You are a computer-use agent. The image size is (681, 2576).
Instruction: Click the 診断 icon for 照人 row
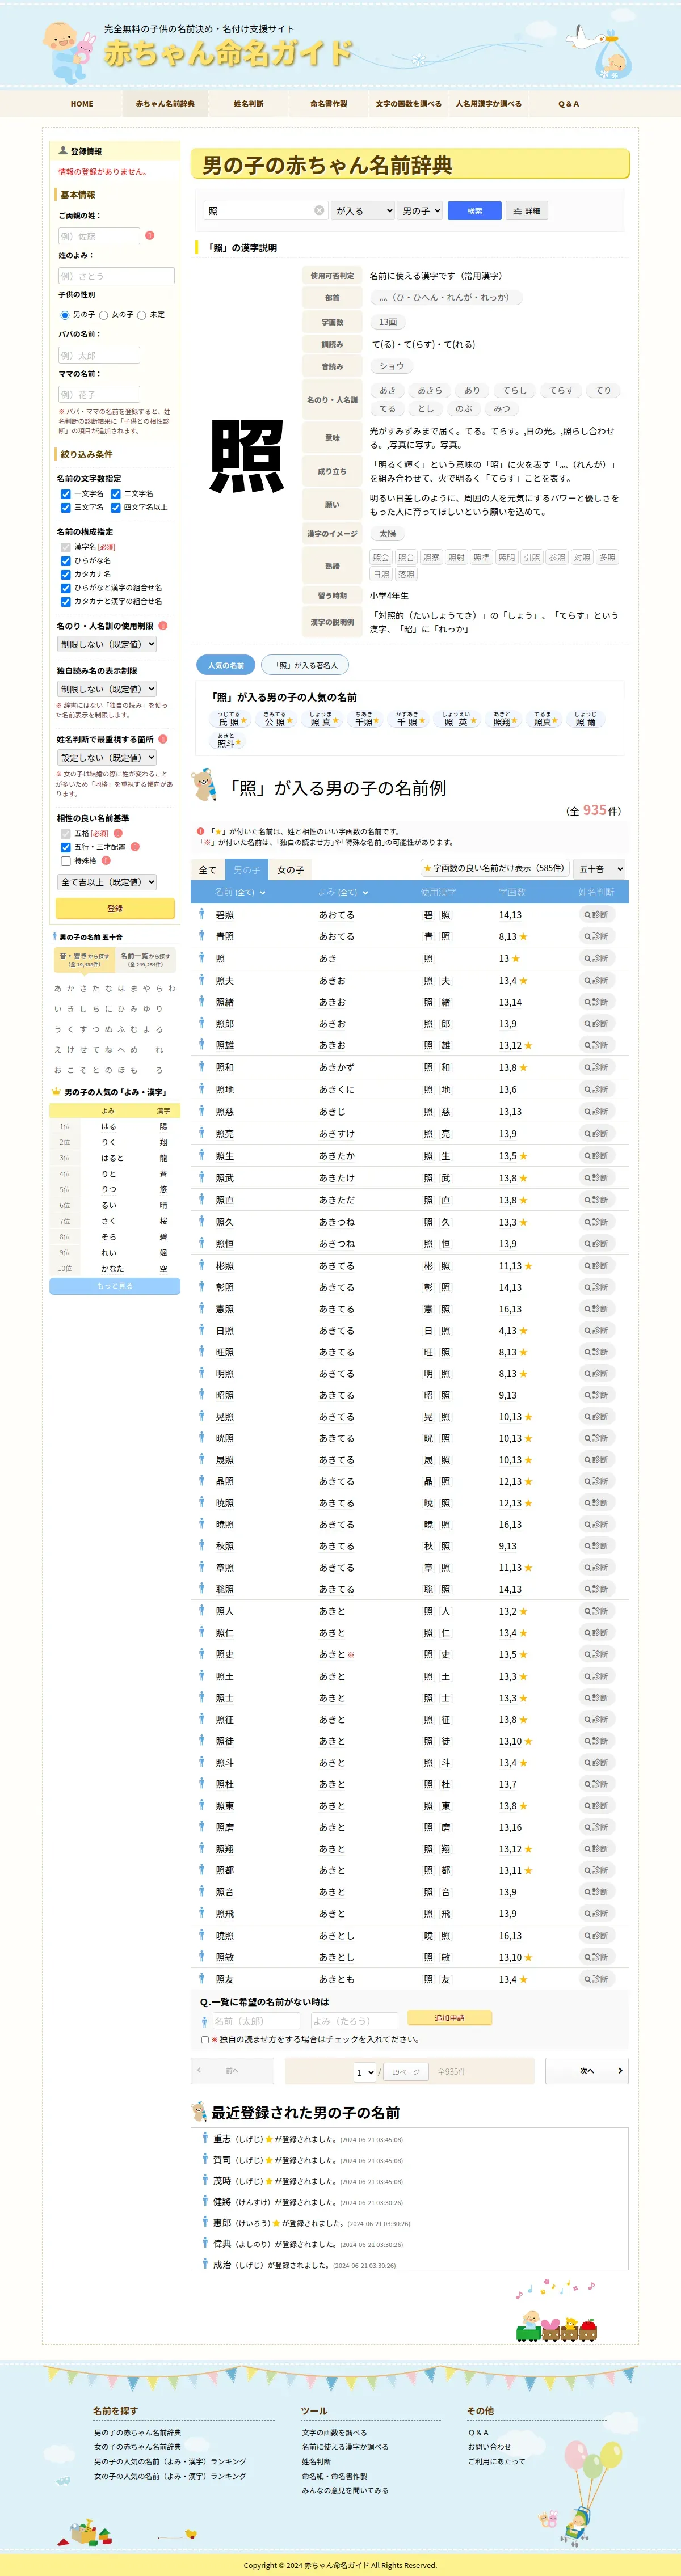(x=596, y=1611)
